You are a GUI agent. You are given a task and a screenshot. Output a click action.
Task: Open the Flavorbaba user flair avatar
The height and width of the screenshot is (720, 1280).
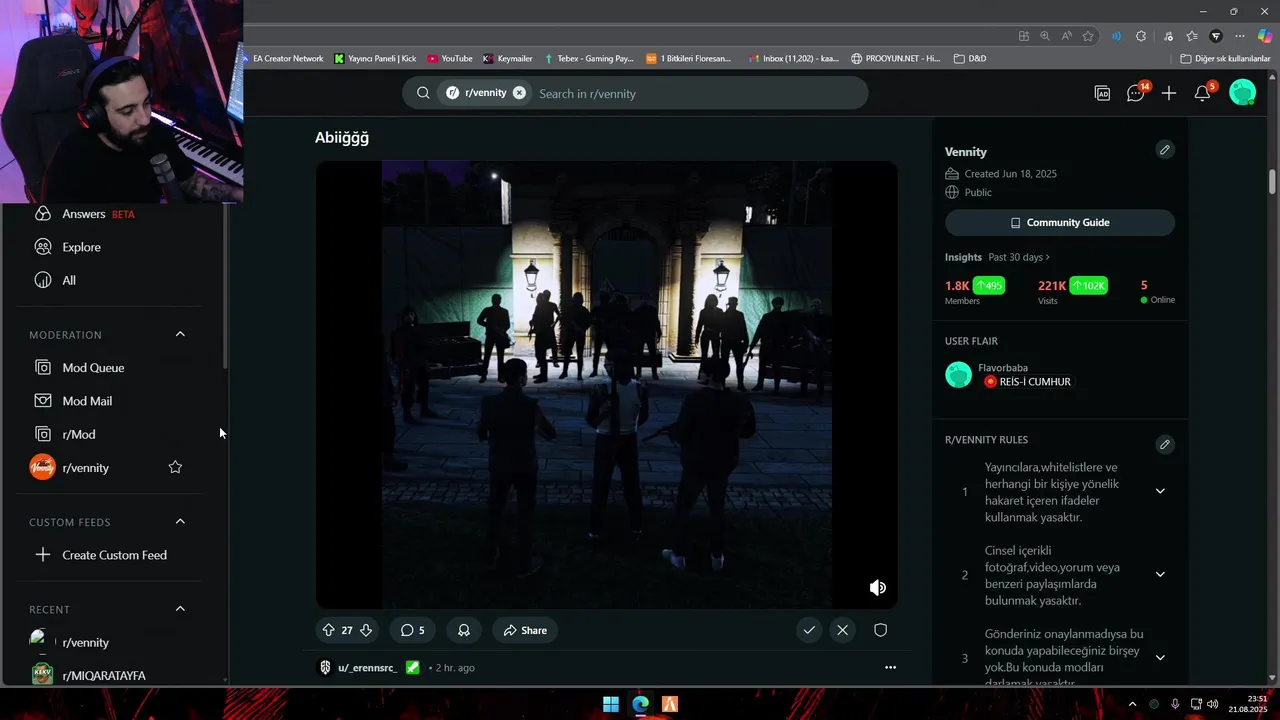(x=958, y=375)
